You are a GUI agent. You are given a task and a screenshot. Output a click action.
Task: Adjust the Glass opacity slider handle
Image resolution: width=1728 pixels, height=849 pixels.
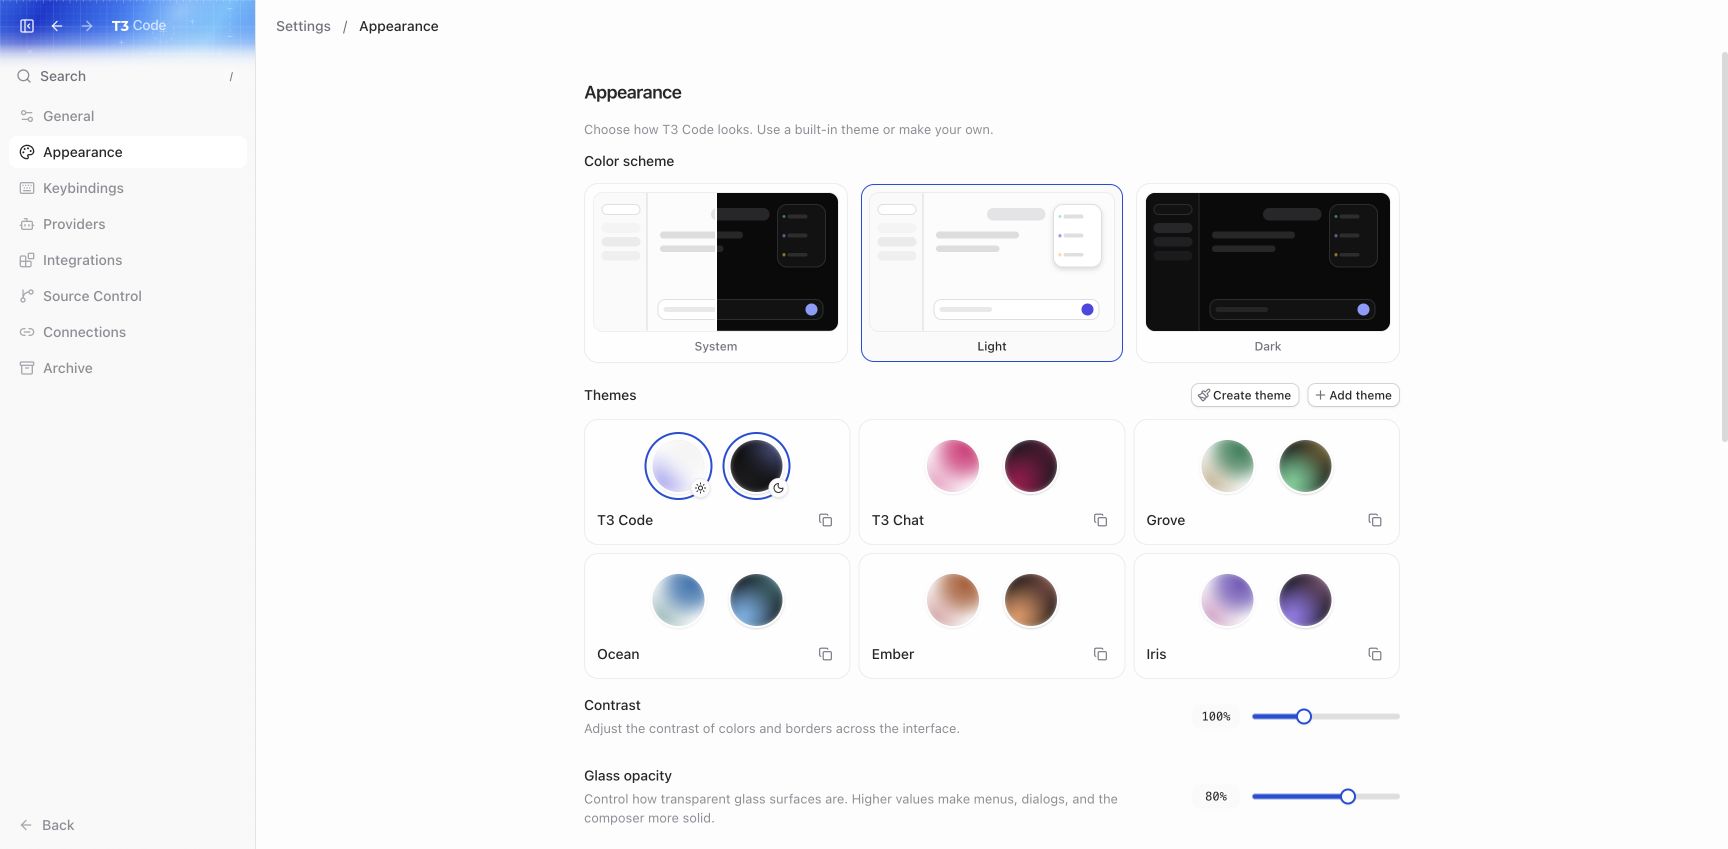click(1348, 797)
